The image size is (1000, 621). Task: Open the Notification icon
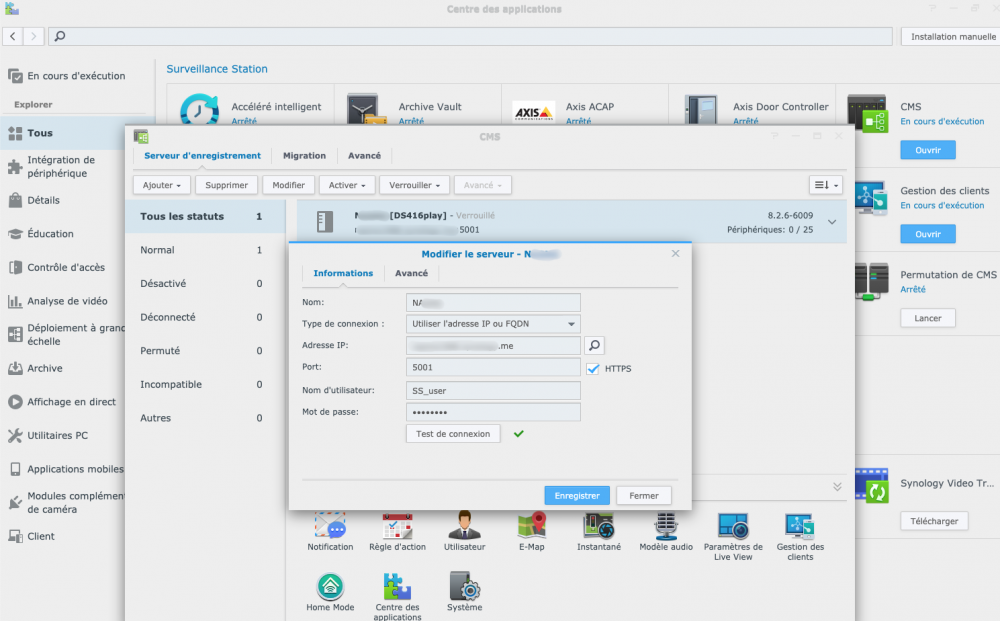[330, 526]
